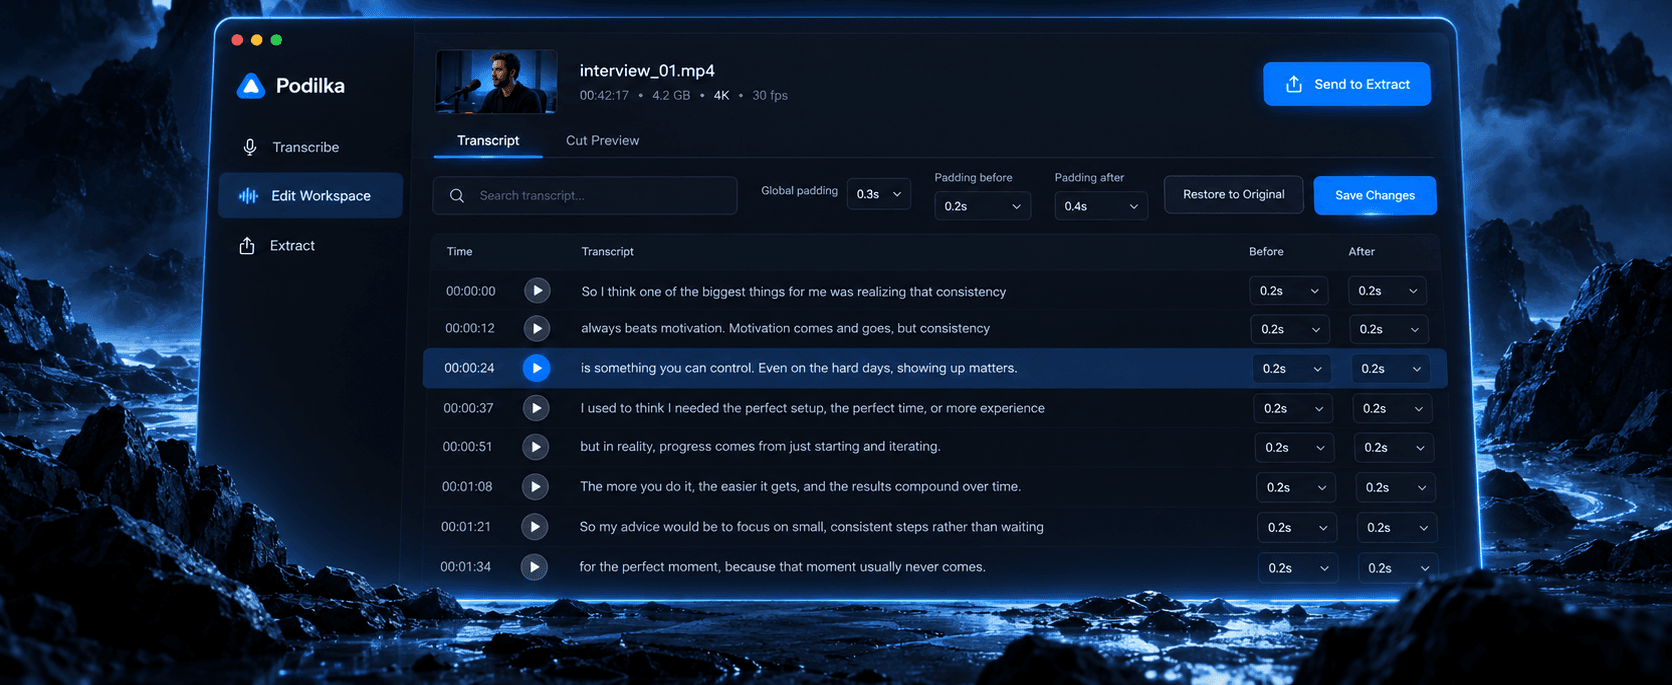Click the share icon beside Extract
The width and height of the screenshot is (1672, 685).
(x=247, y=245)
